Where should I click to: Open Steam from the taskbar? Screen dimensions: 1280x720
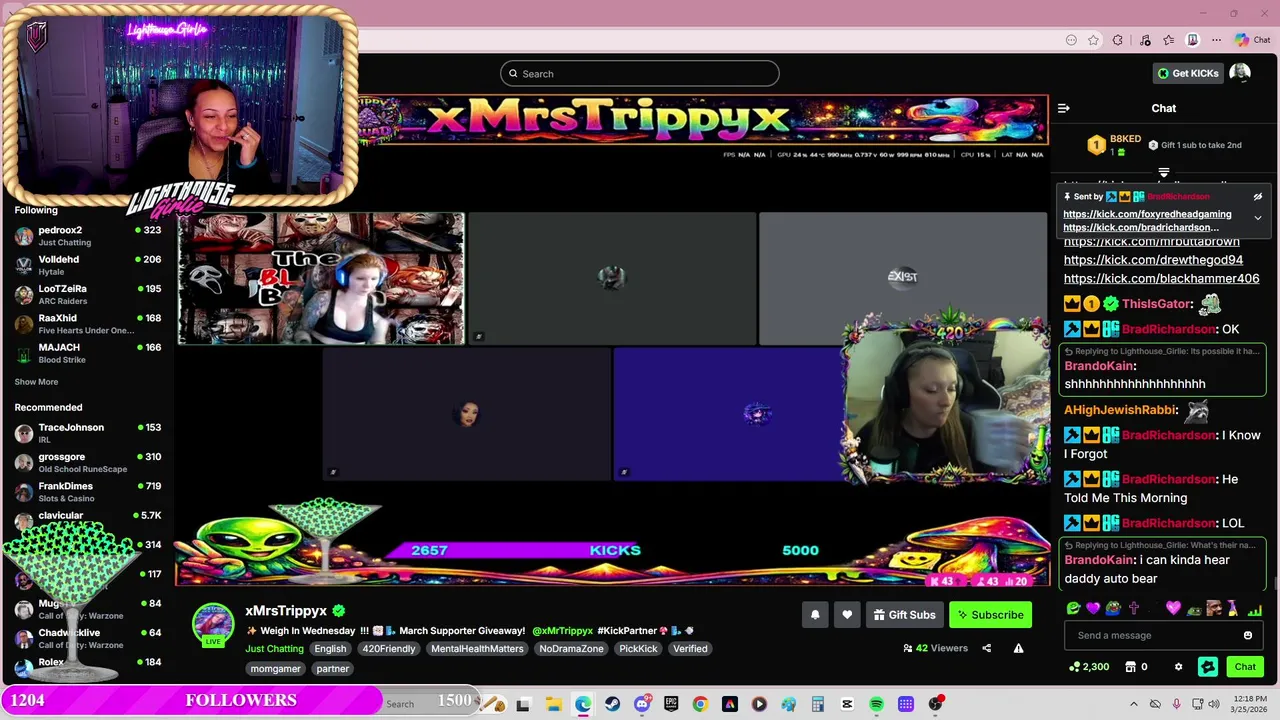[x=612, y=704]
